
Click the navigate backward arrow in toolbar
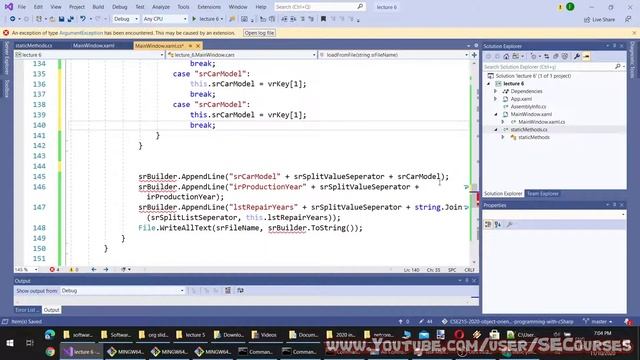tap(13, 19)
